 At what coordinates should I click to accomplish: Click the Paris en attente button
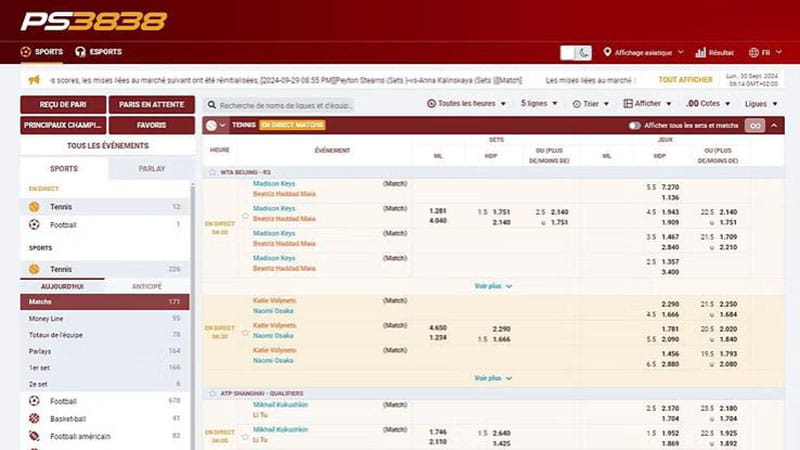pos(151,104)
